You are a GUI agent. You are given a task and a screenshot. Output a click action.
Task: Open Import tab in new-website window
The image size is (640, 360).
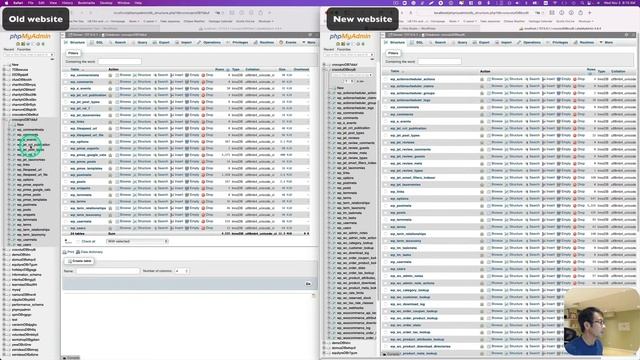pyautogui.click(x=504, y=42)
